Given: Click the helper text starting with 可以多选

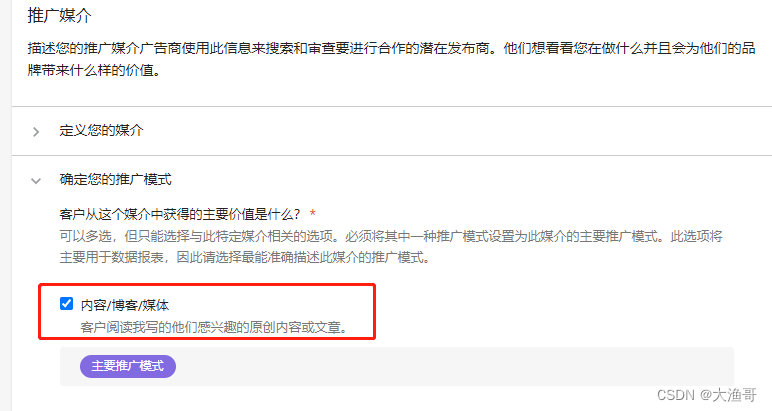Looking at the screenshot, I should [391, 236].
